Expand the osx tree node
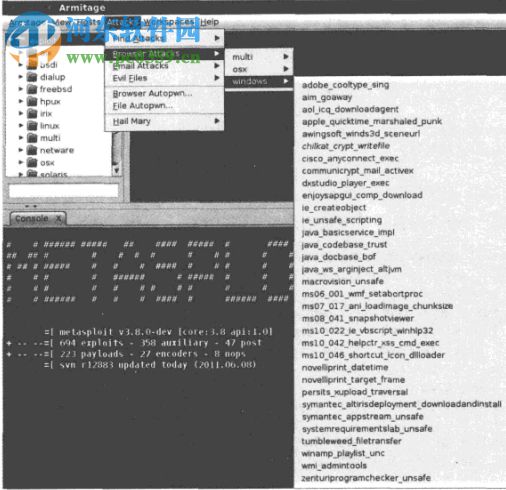Image resolution: width=506 pixels, height=490 pixels. coord(21,162)
